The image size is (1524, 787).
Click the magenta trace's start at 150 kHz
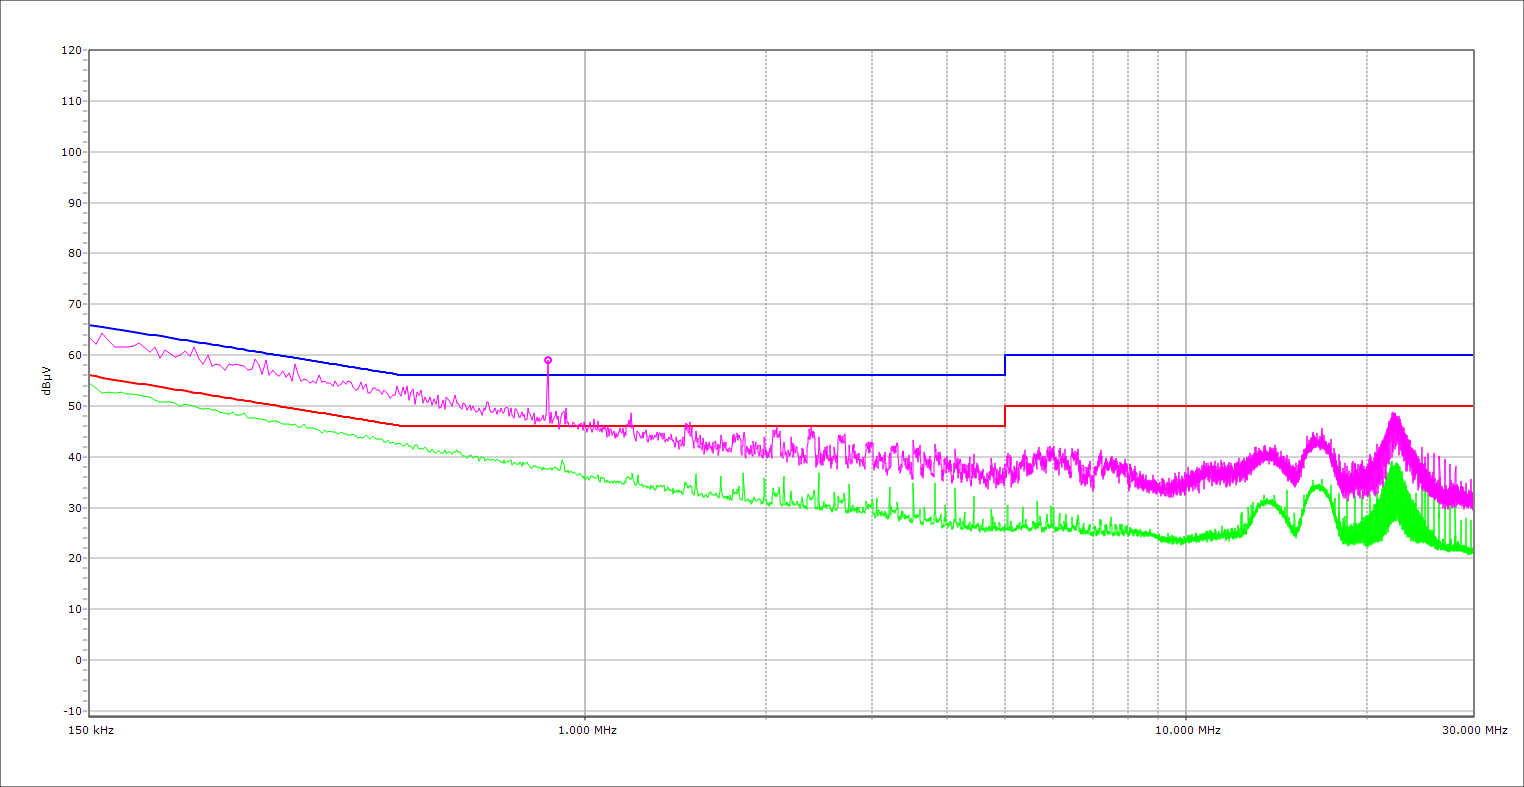[90, 337]
